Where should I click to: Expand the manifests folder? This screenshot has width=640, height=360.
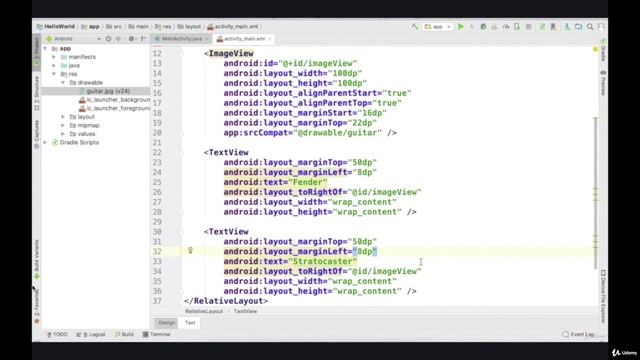[54, 57]
